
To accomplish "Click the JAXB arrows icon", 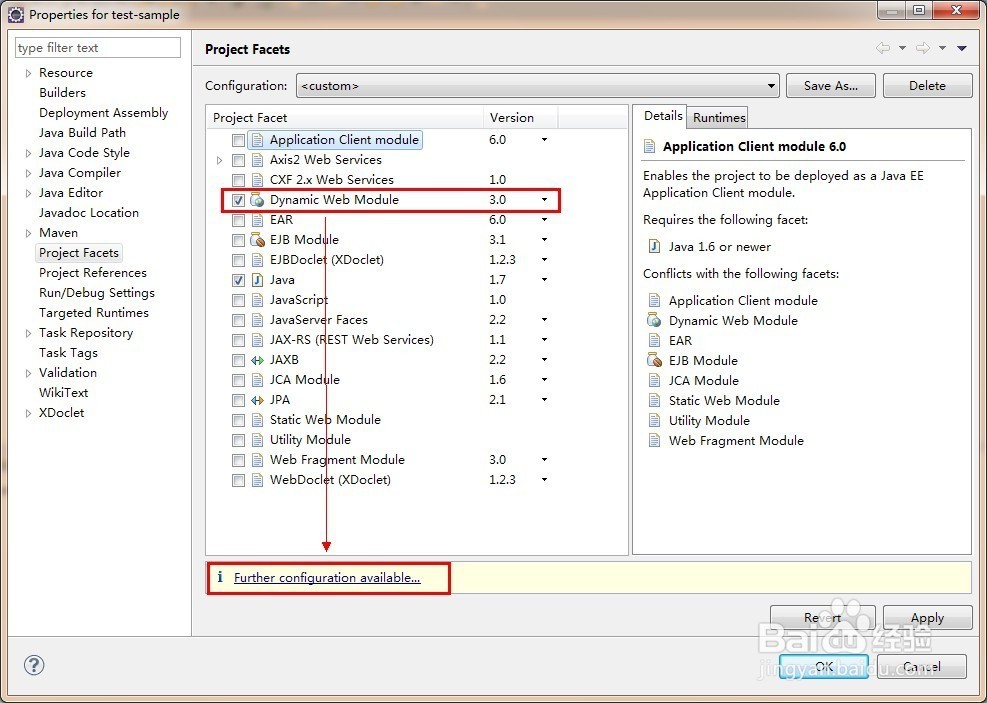I will [257, 361].
